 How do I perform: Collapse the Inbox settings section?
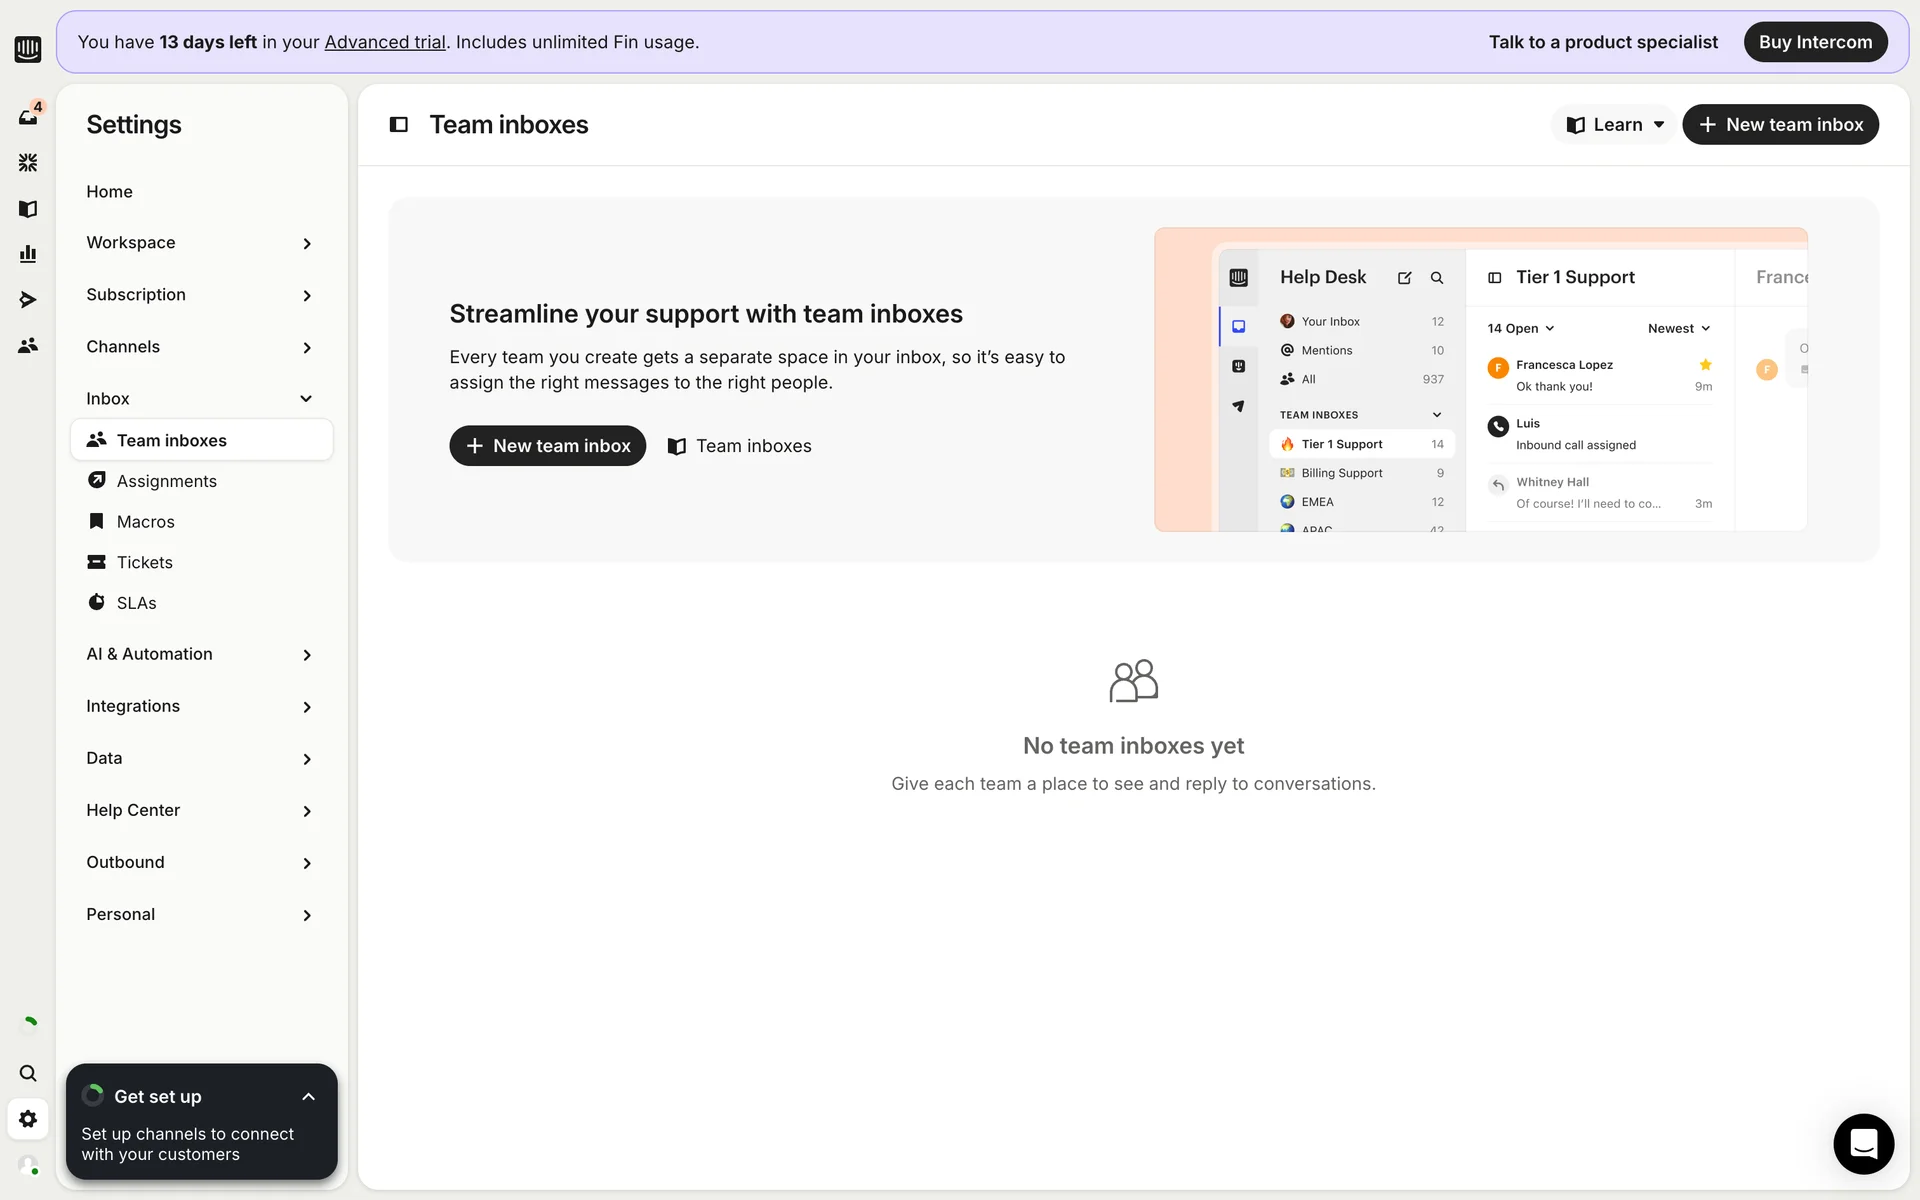pos(306,399)
